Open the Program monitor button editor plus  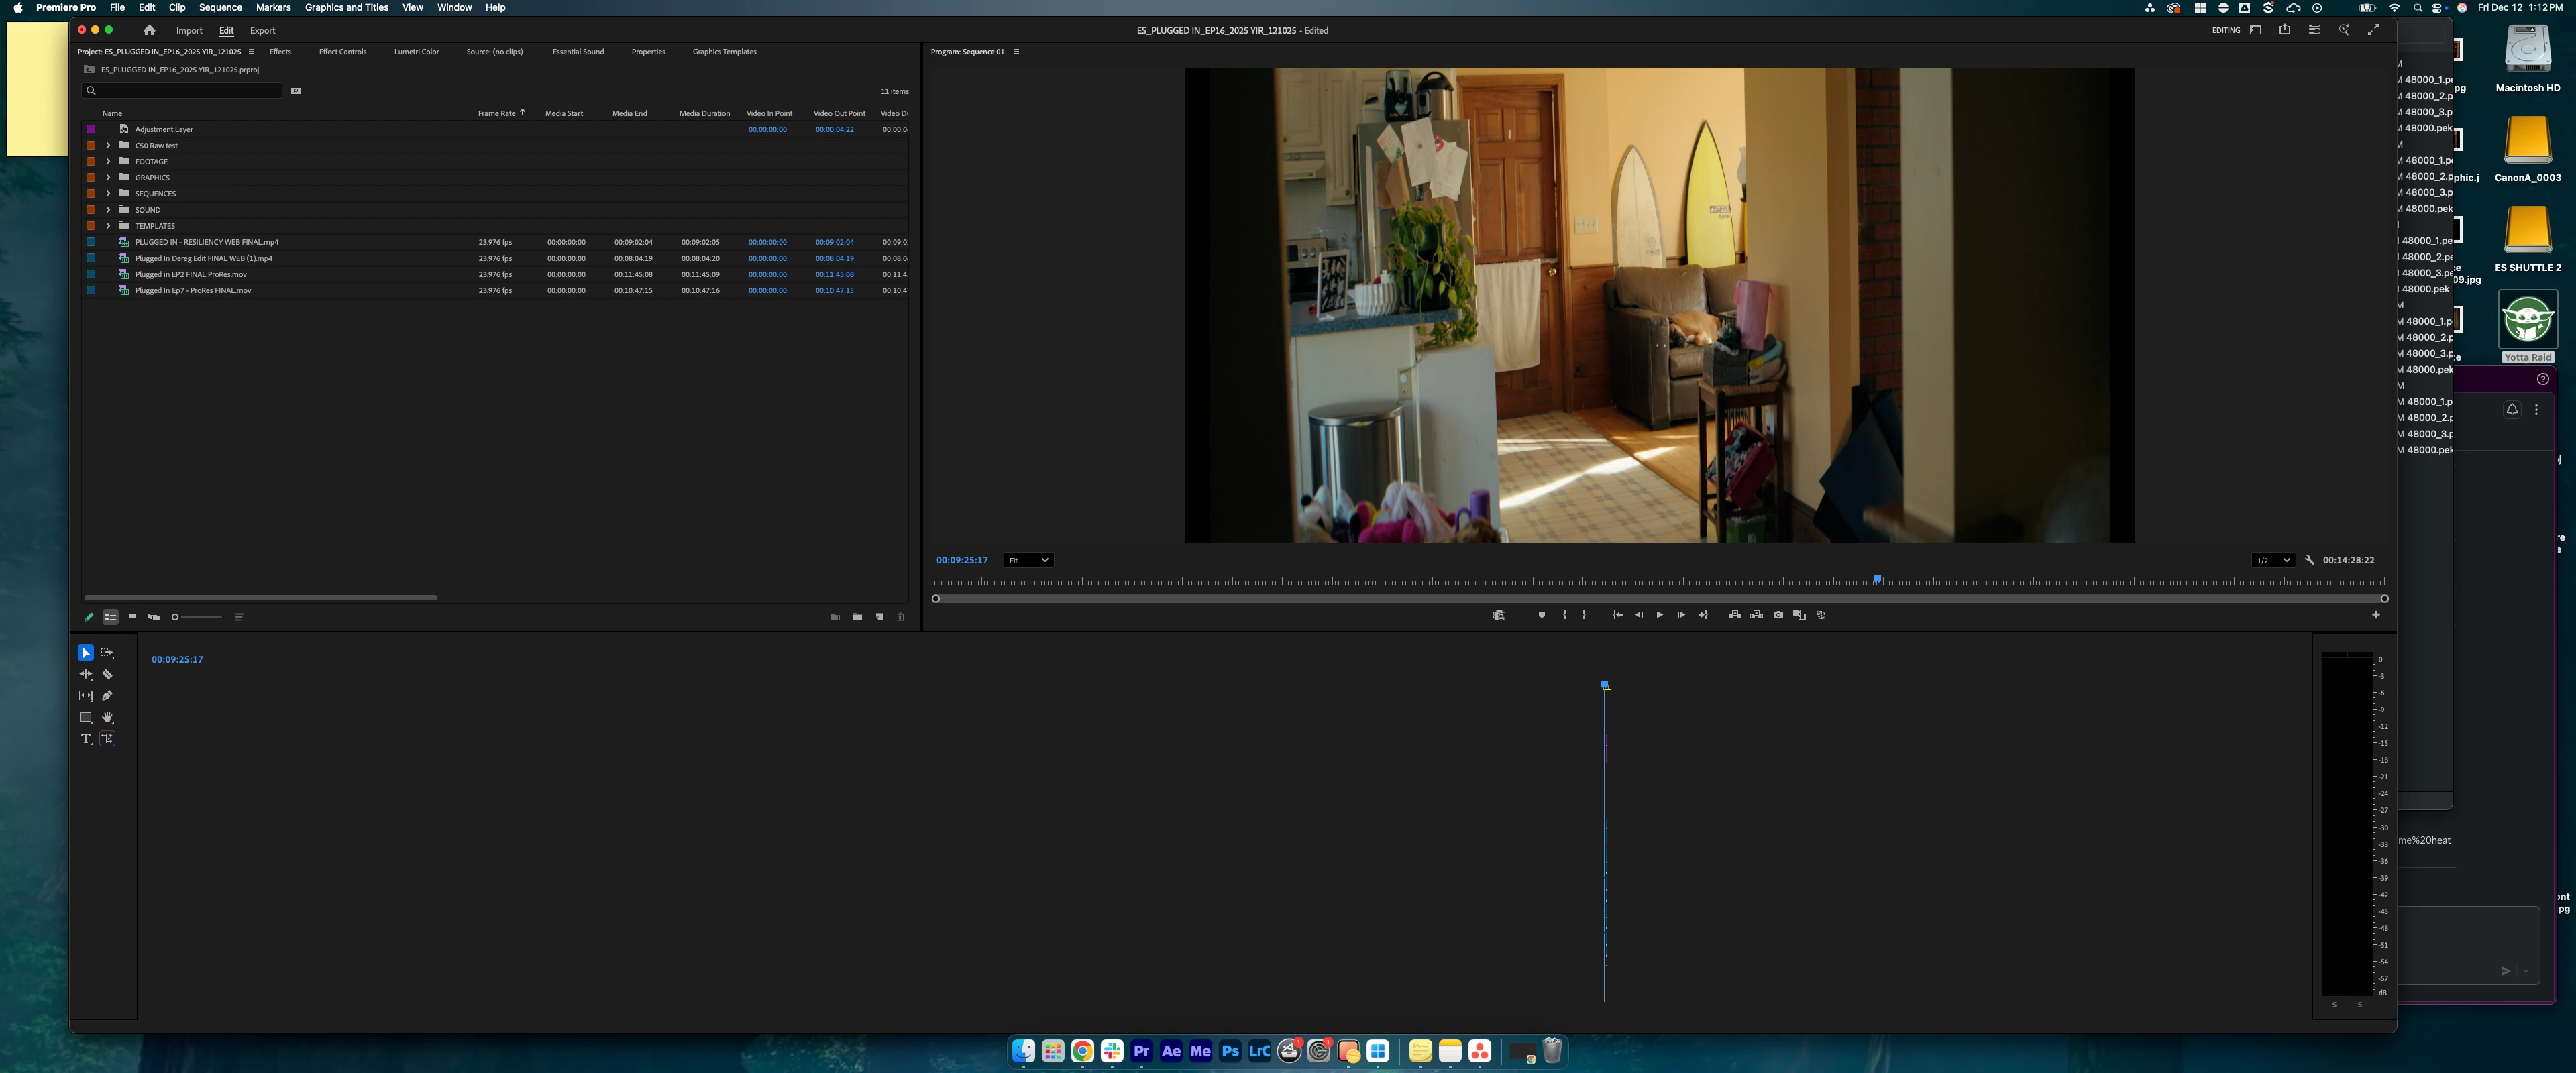(2376, 615)
